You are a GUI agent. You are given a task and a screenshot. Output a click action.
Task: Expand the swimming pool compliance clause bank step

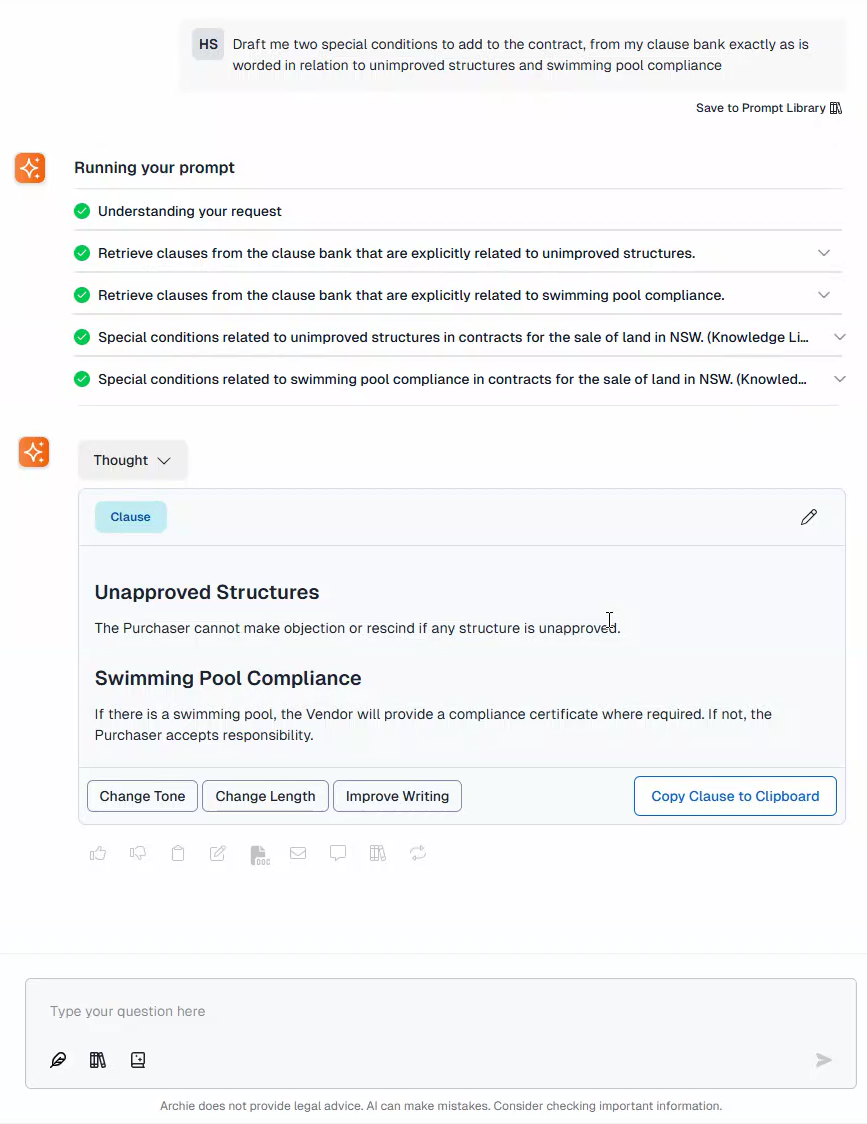(824, 295)
